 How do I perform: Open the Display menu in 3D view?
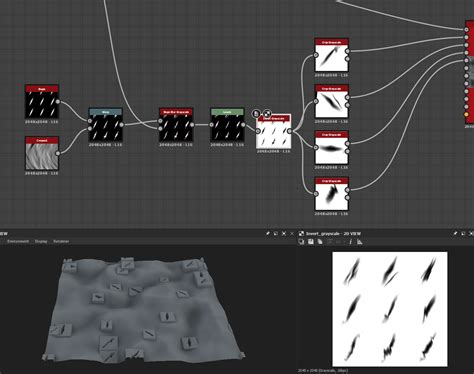41,241
